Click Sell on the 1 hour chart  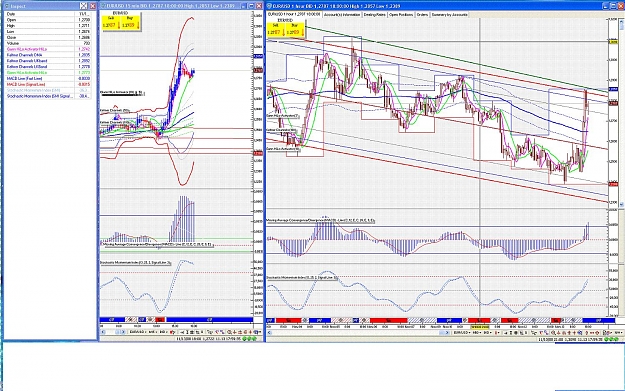(275, 29)
